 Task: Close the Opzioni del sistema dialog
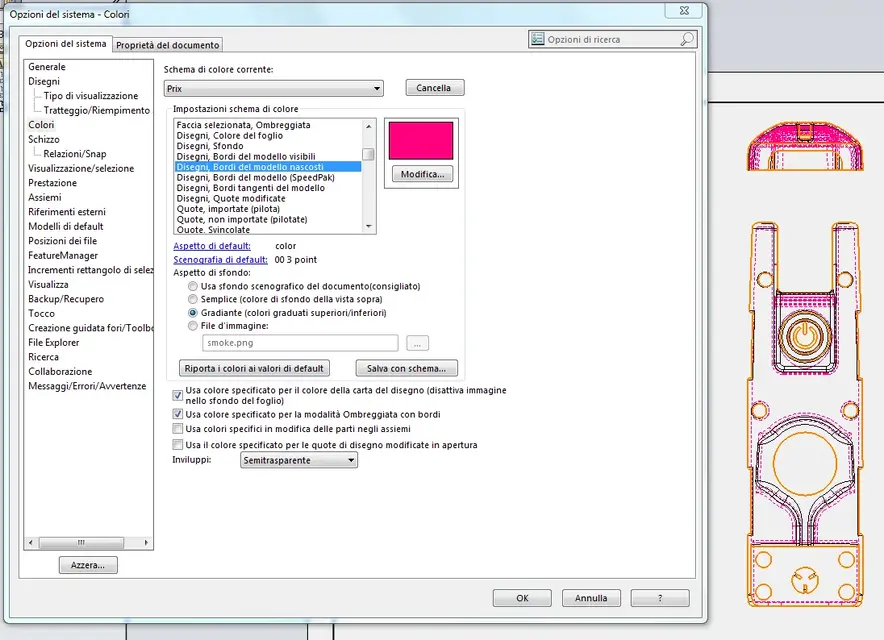[x=684, y=10]
